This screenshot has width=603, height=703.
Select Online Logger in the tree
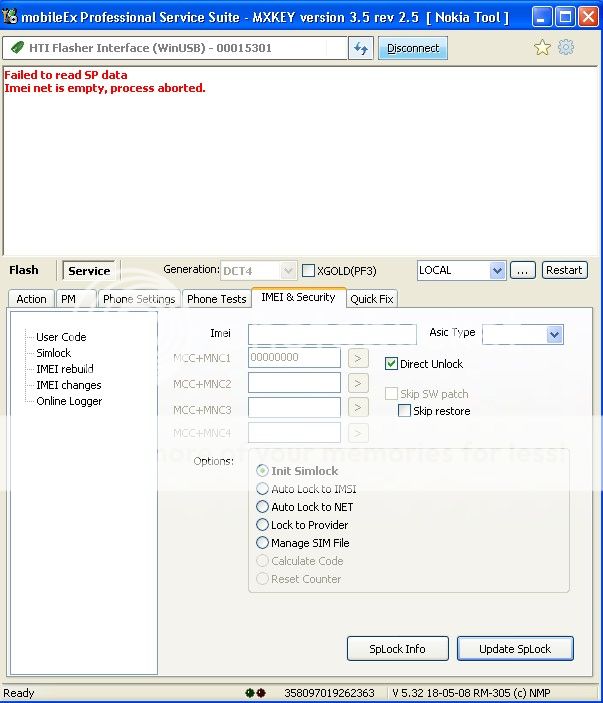(69, 401)
